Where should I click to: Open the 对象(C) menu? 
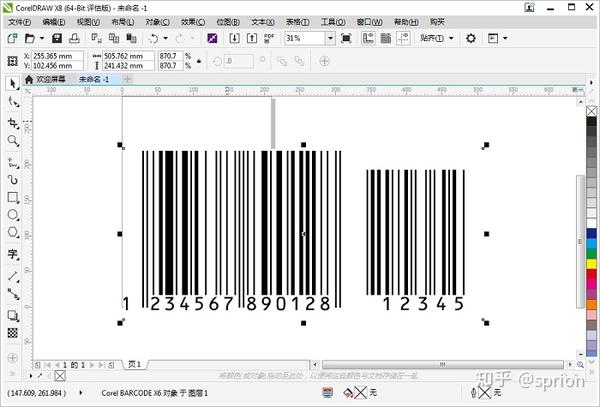tap(158, 22)
